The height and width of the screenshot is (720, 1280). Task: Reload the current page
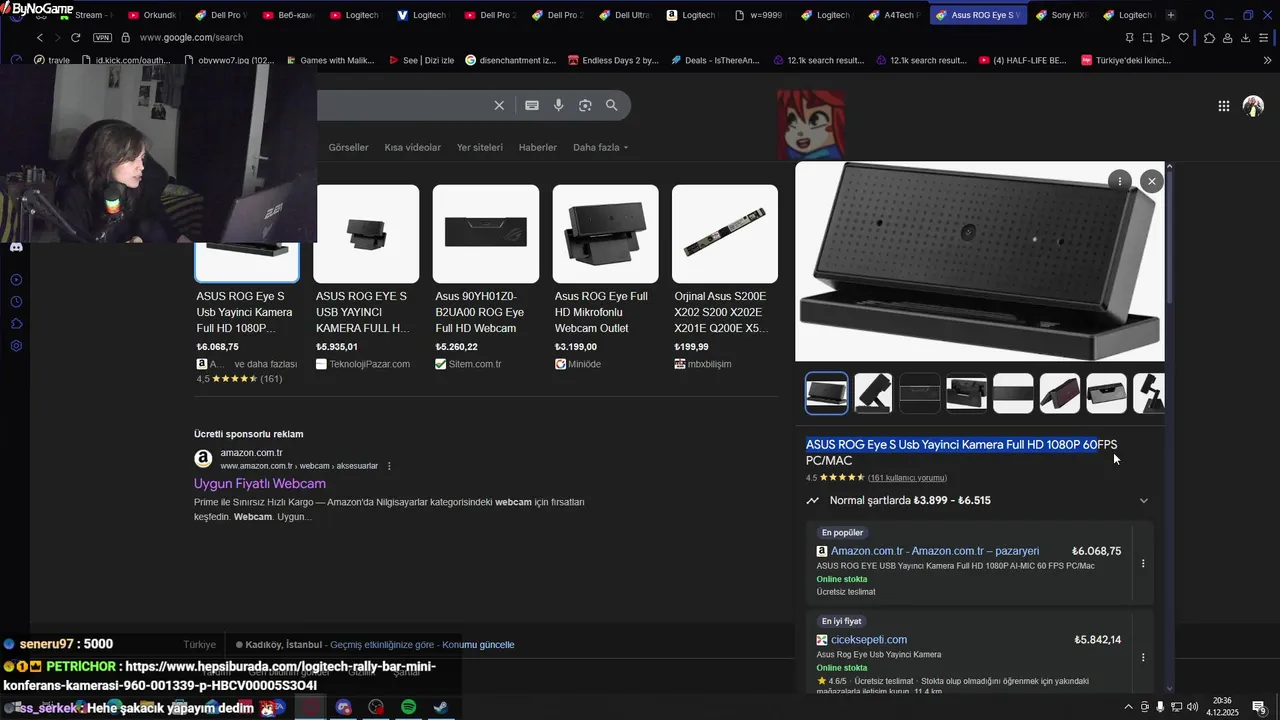pos(75,38)
